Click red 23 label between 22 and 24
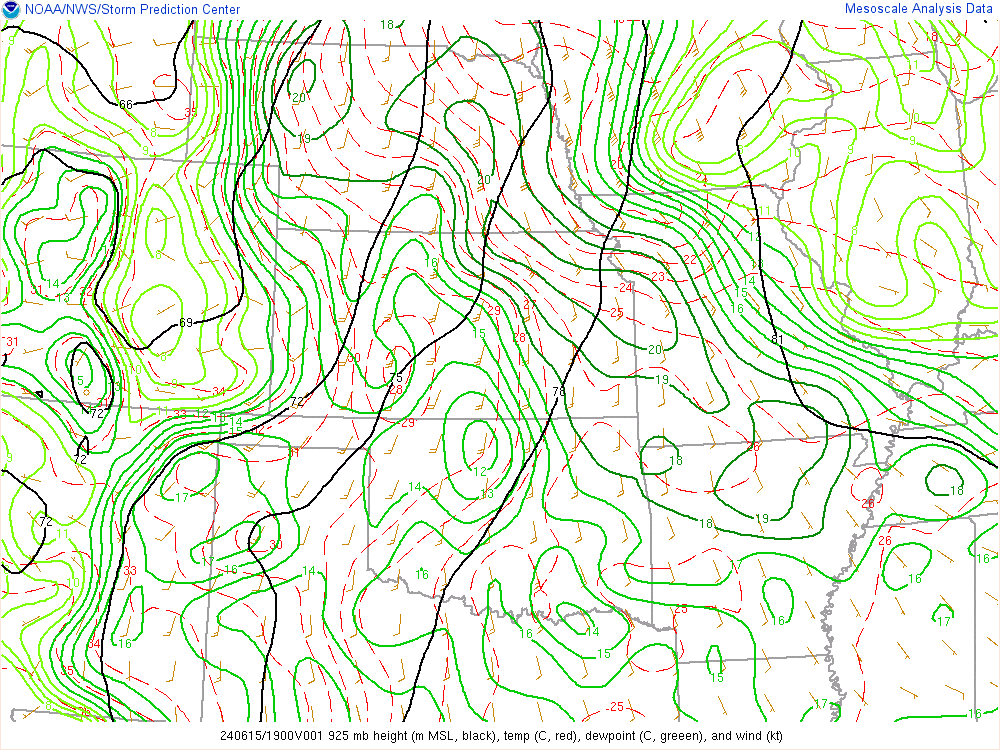The width and height of the screenshot is (1000, 750). click(x=658, y=277)
